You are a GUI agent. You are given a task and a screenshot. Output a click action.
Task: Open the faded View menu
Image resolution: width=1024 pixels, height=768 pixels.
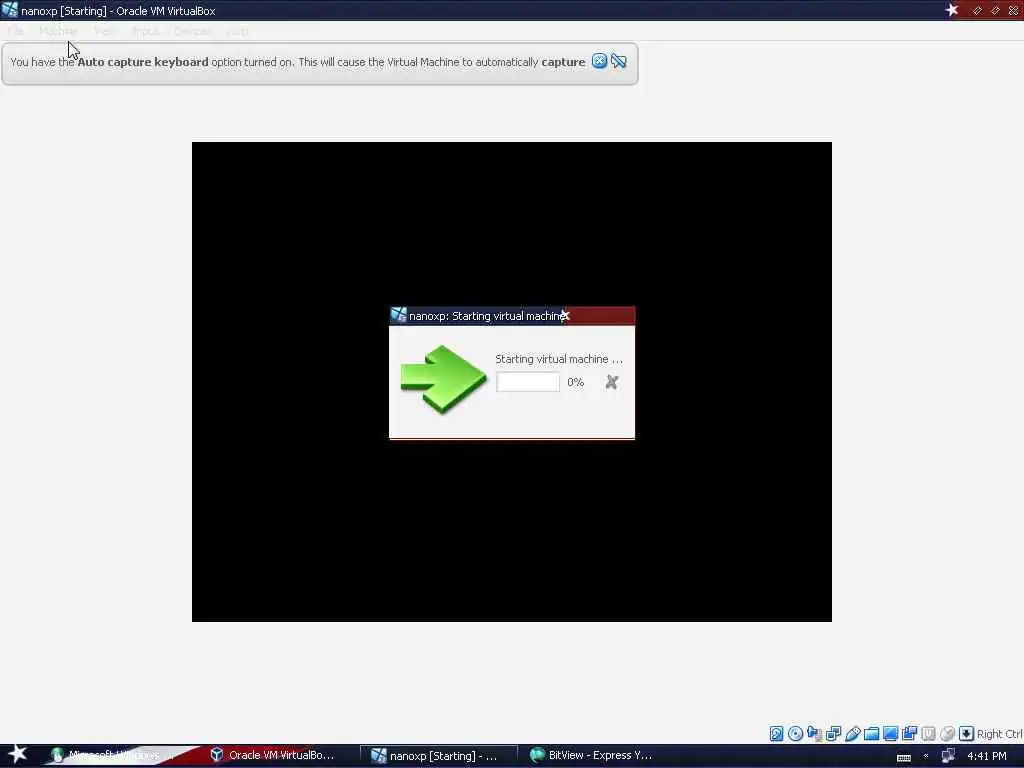(105, 31)
